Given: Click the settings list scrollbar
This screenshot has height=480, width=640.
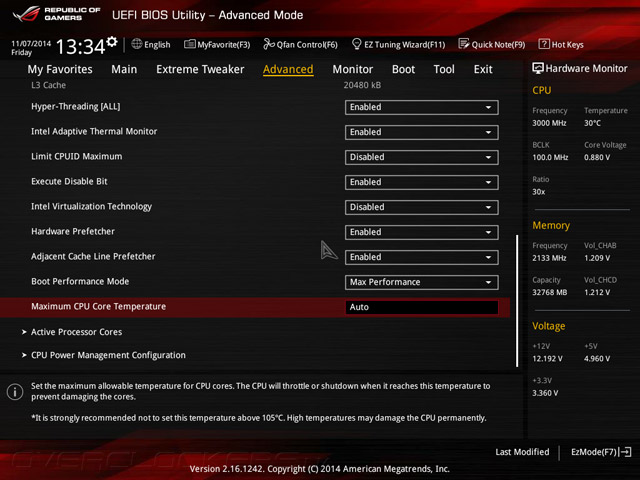Looking at the screenshot, I should pos(517,301).
